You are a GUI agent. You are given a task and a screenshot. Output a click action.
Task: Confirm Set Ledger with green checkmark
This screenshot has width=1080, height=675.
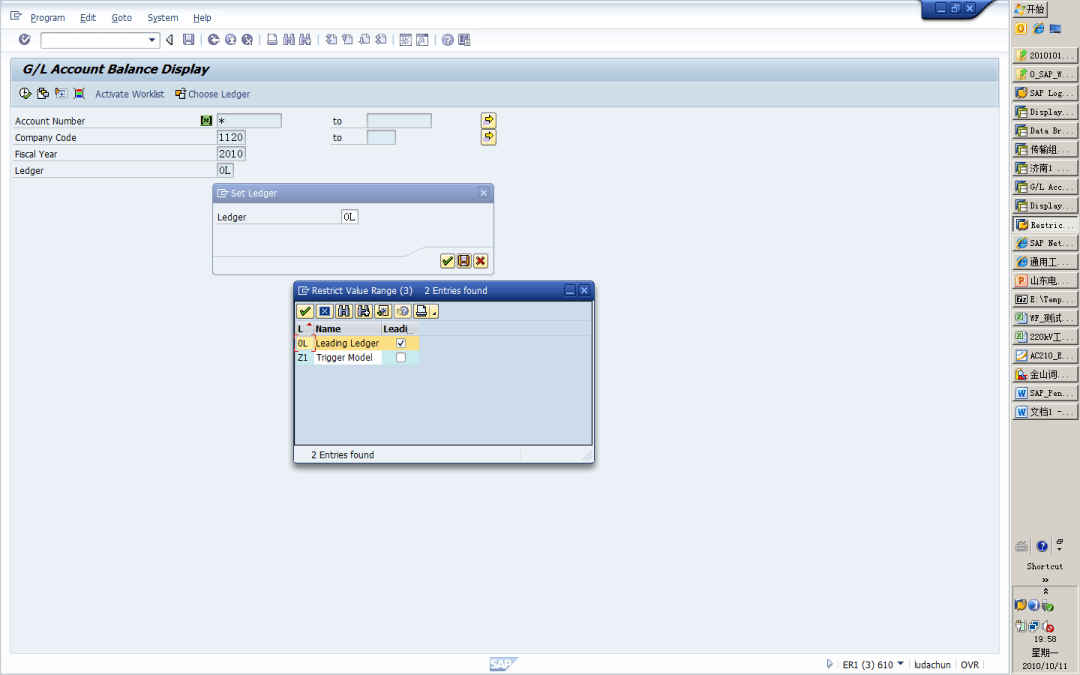(x=447, y=261)
